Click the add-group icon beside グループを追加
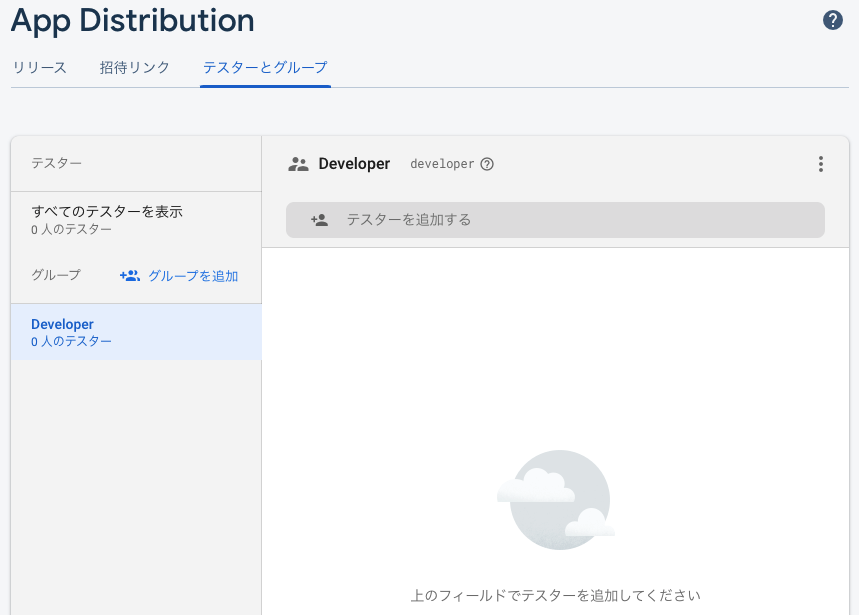Screen dimensions: 859x615 [130, 276]
